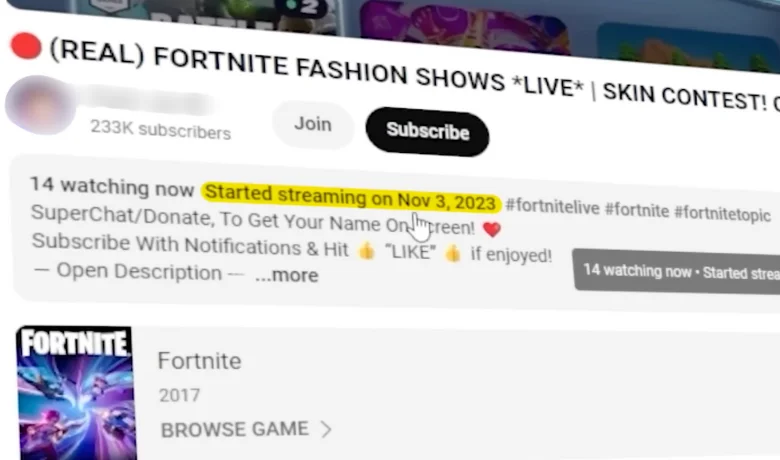Click the 233K subscribers count
Image resolution: width=780 pixels, height=460 pixels.
click(161, 130)
